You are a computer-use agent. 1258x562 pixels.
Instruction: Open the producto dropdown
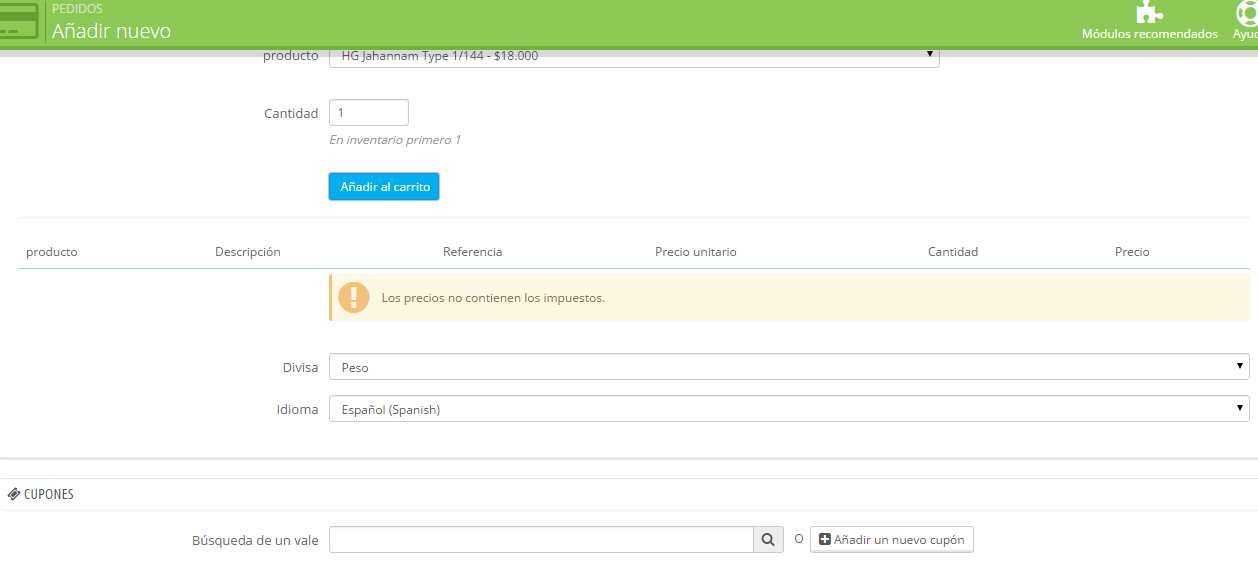634,56
